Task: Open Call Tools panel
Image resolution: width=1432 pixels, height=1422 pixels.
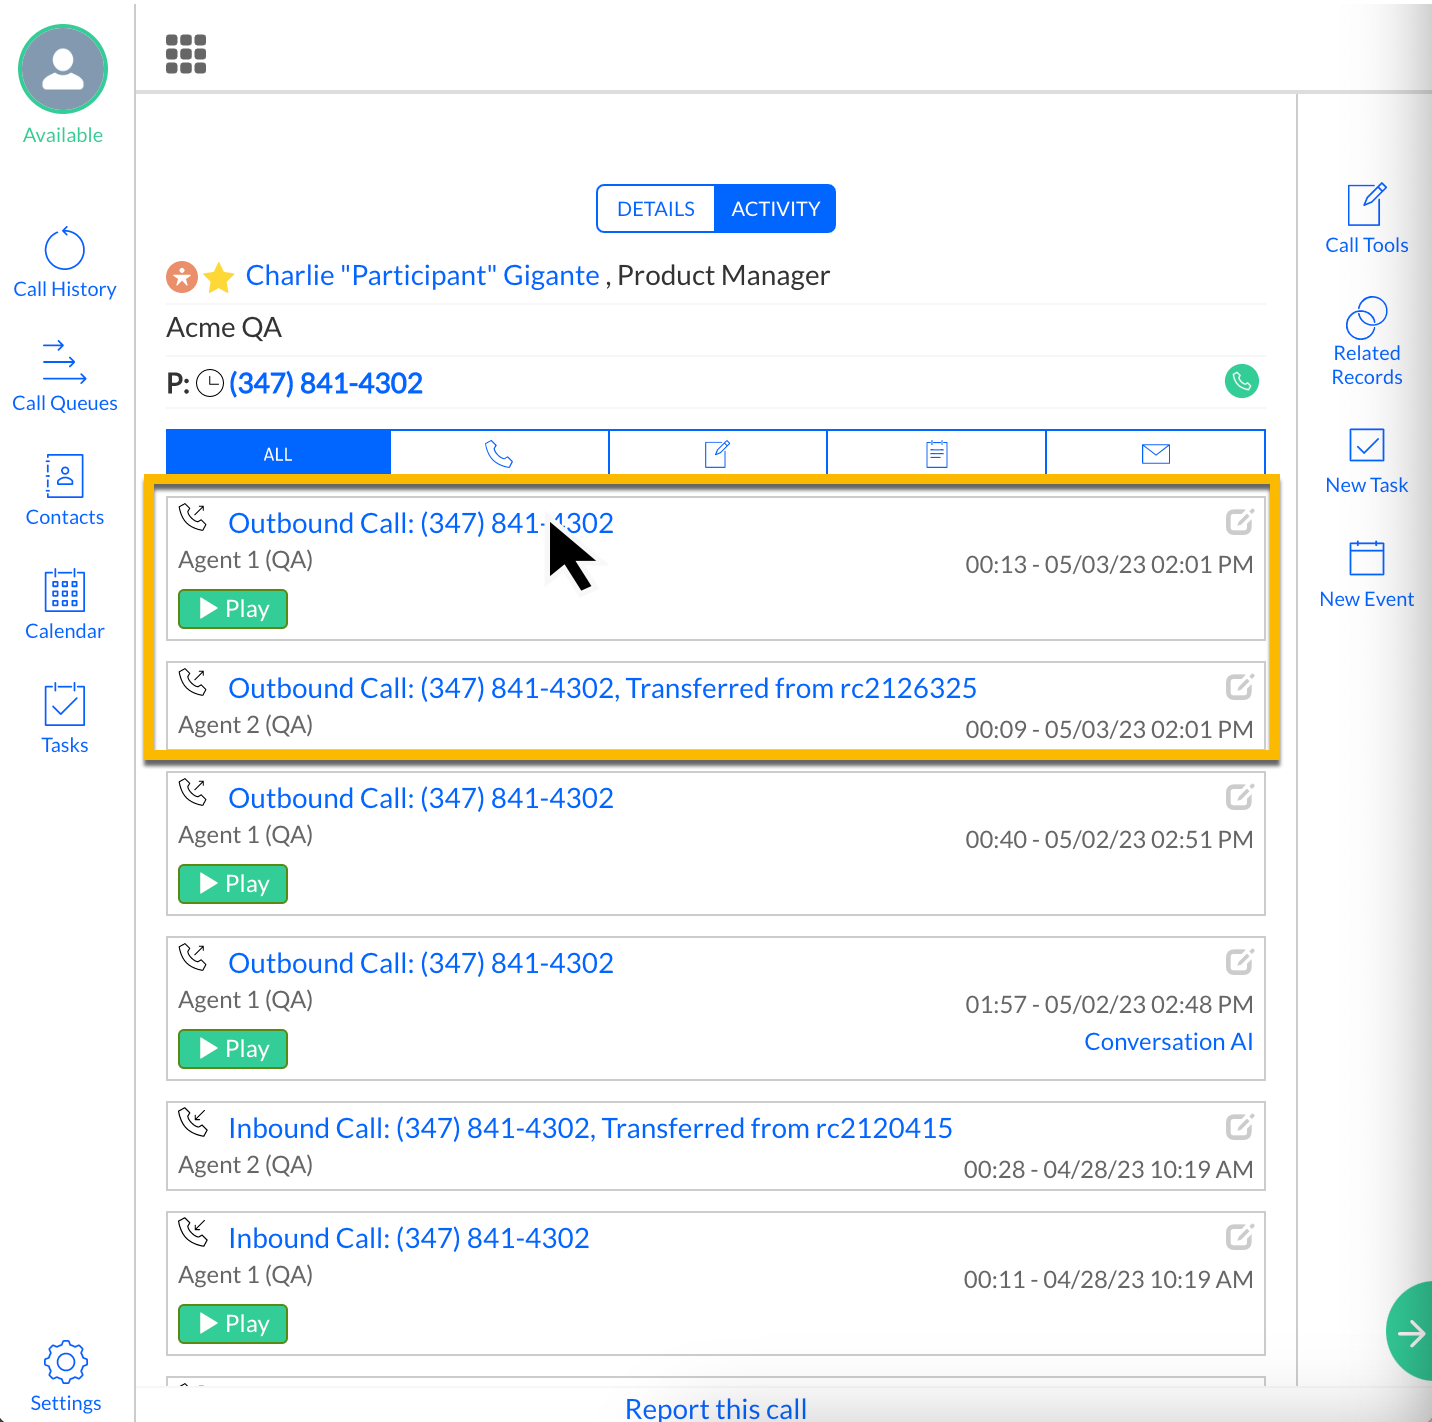Action: click(x=1366, y=219)
